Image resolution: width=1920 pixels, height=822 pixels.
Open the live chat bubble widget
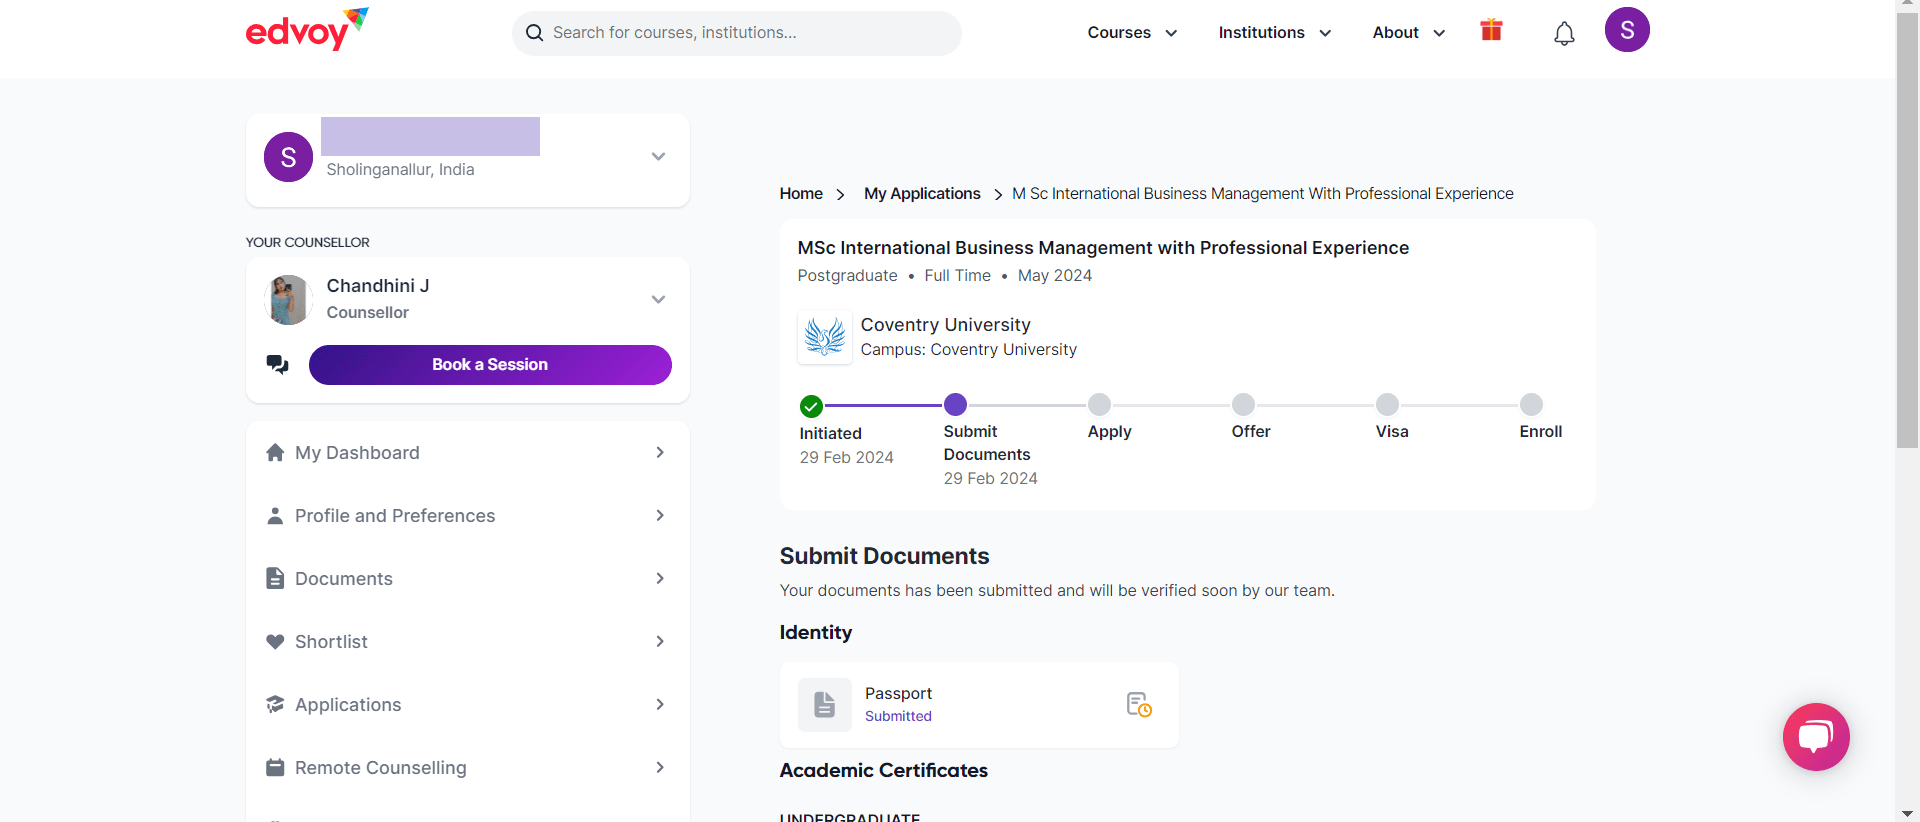(1816, 737)
